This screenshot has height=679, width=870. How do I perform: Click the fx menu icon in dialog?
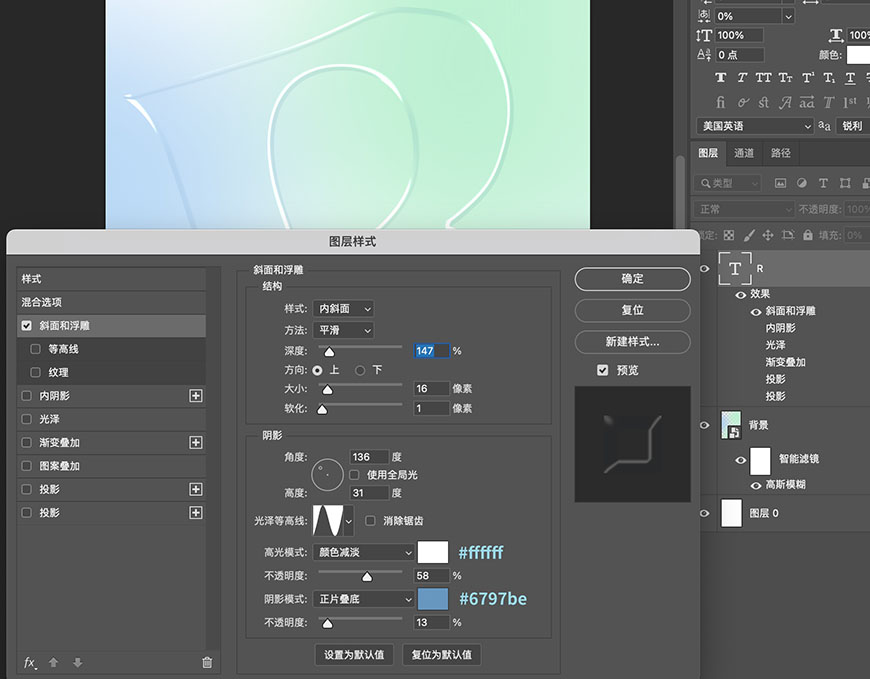(x=31, y=663)
